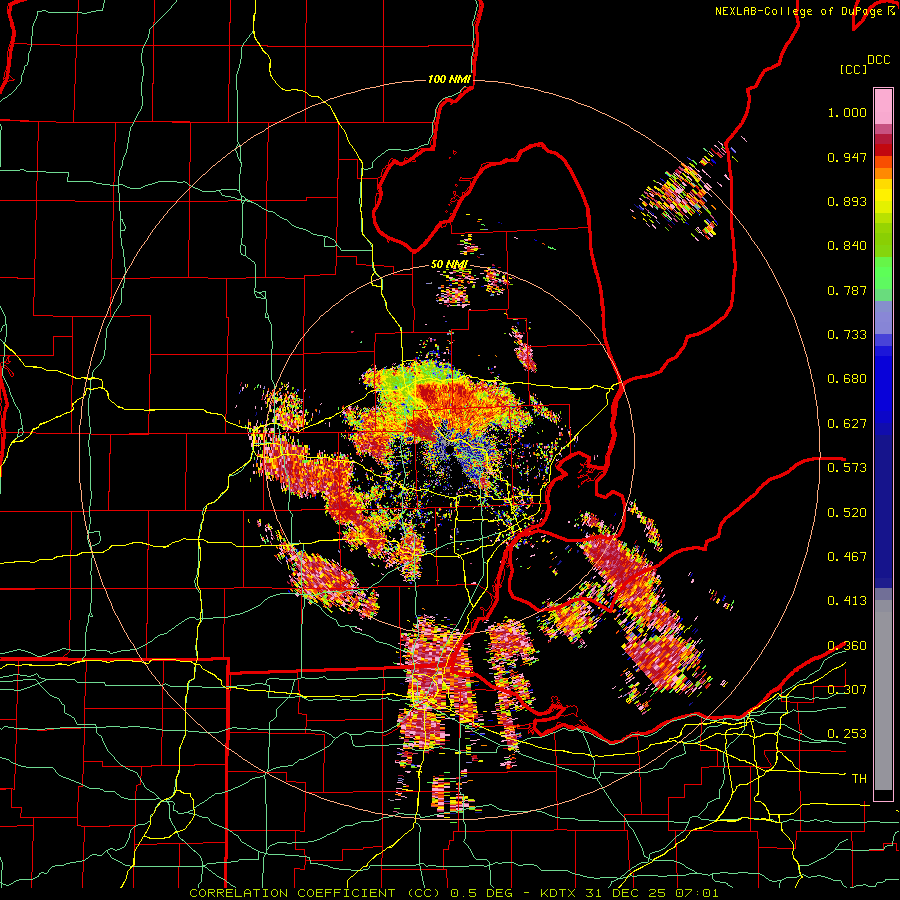Screen dimensions: 900x900
Task: Click the [CC] unit label
Action: pyautogui.click(x=854, y=69)
